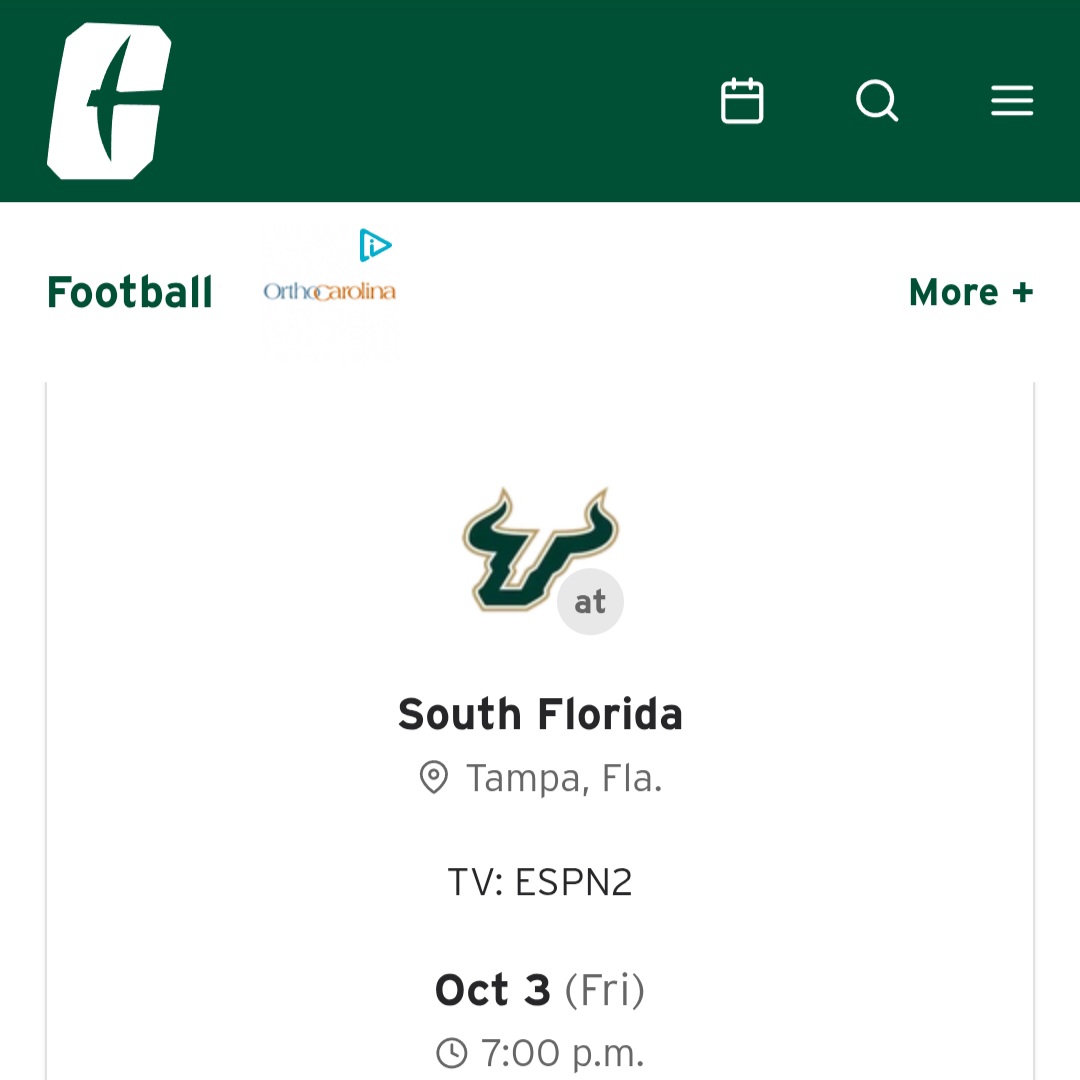
Task: Click the empty green header bar area
Action: tap(450, 101)
